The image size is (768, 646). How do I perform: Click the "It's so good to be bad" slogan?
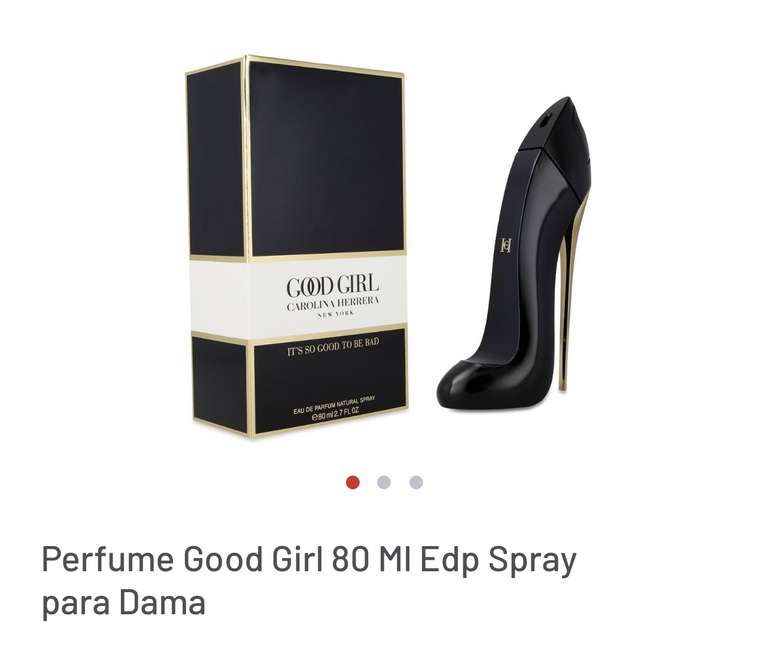click(333, 347)
